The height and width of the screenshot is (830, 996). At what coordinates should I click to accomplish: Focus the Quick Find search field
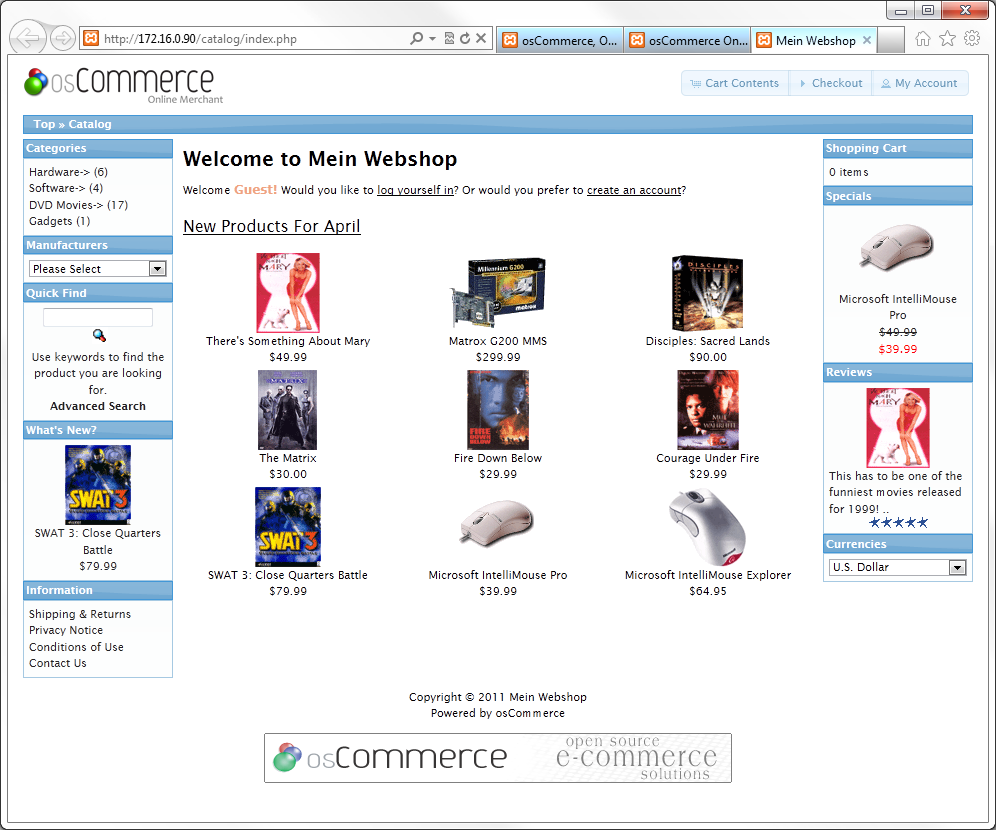[98, 317]
